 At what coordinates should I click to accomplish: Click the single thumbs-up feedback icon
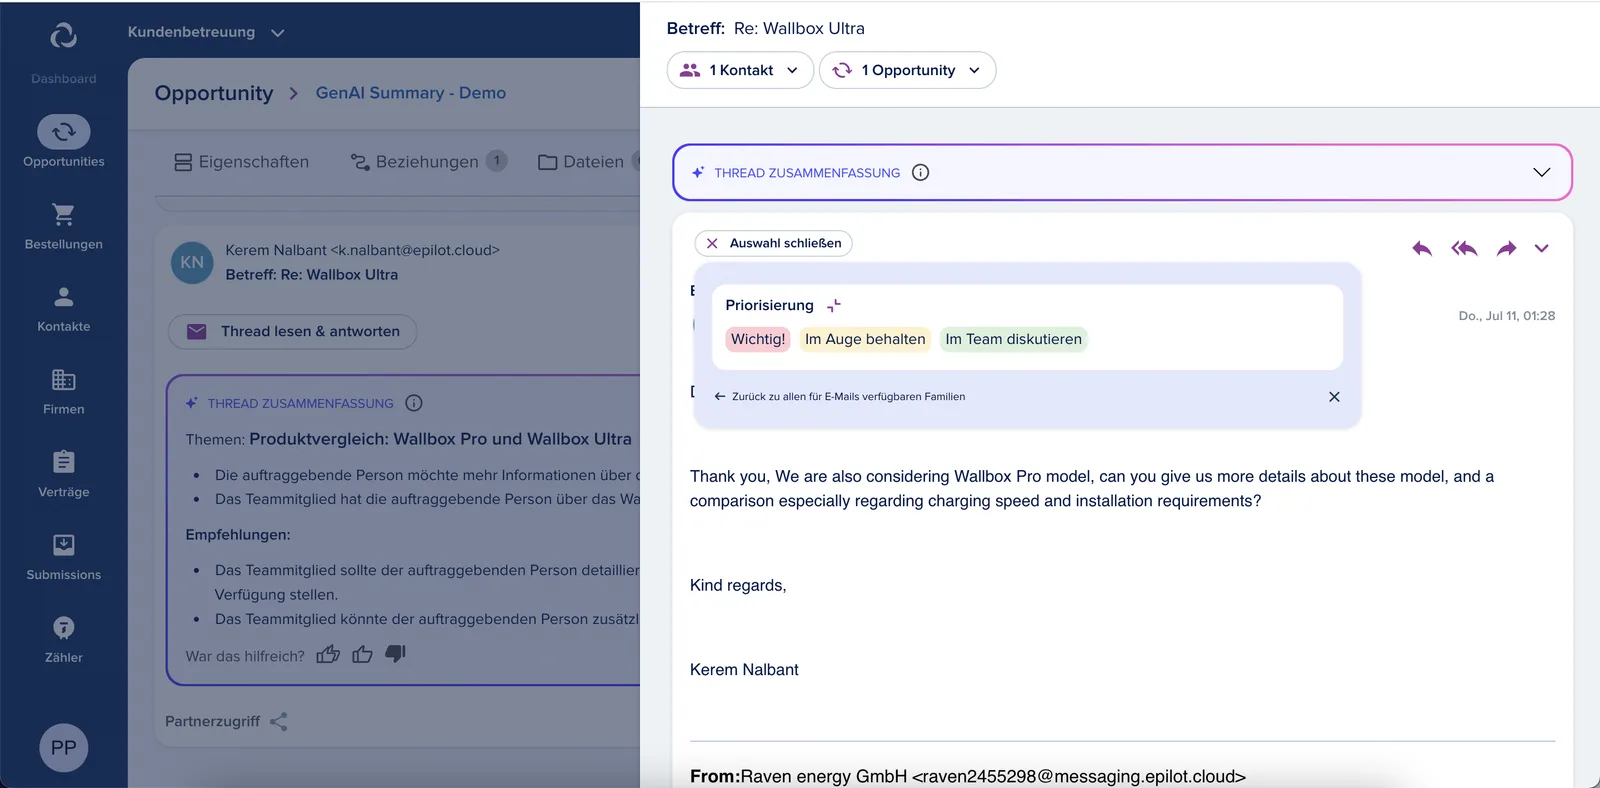pyautogui.click(x=362, y=655)
